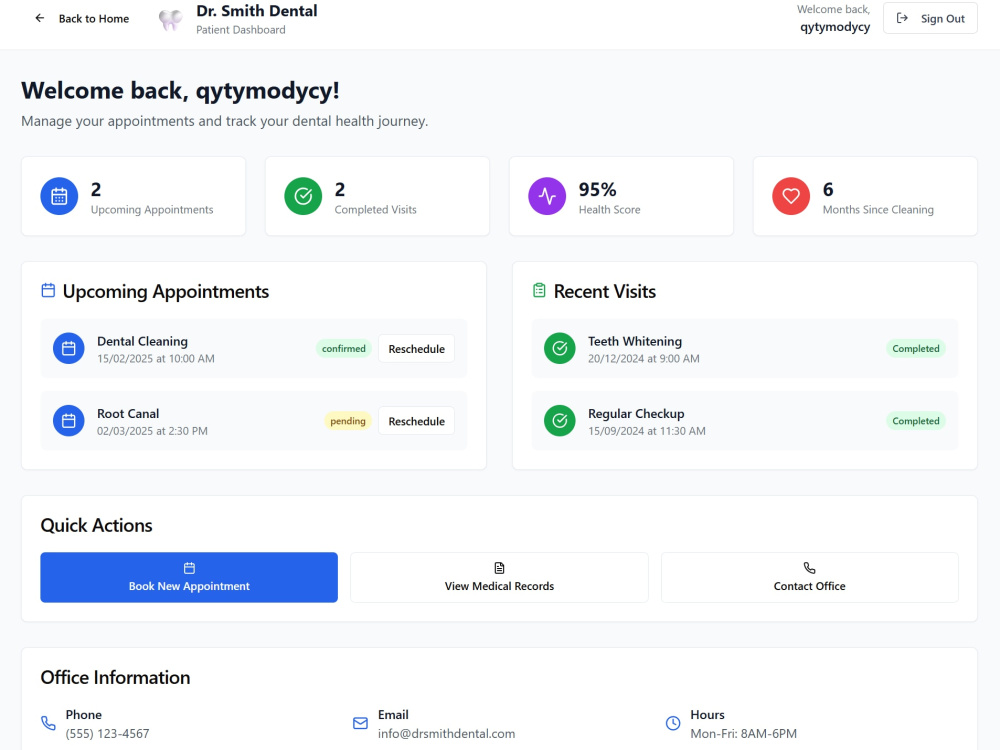This screenshot has height=750, width=1000.
Task: Reschedule the Dental Cleaning appointment
Action: [x=416, y=349]
